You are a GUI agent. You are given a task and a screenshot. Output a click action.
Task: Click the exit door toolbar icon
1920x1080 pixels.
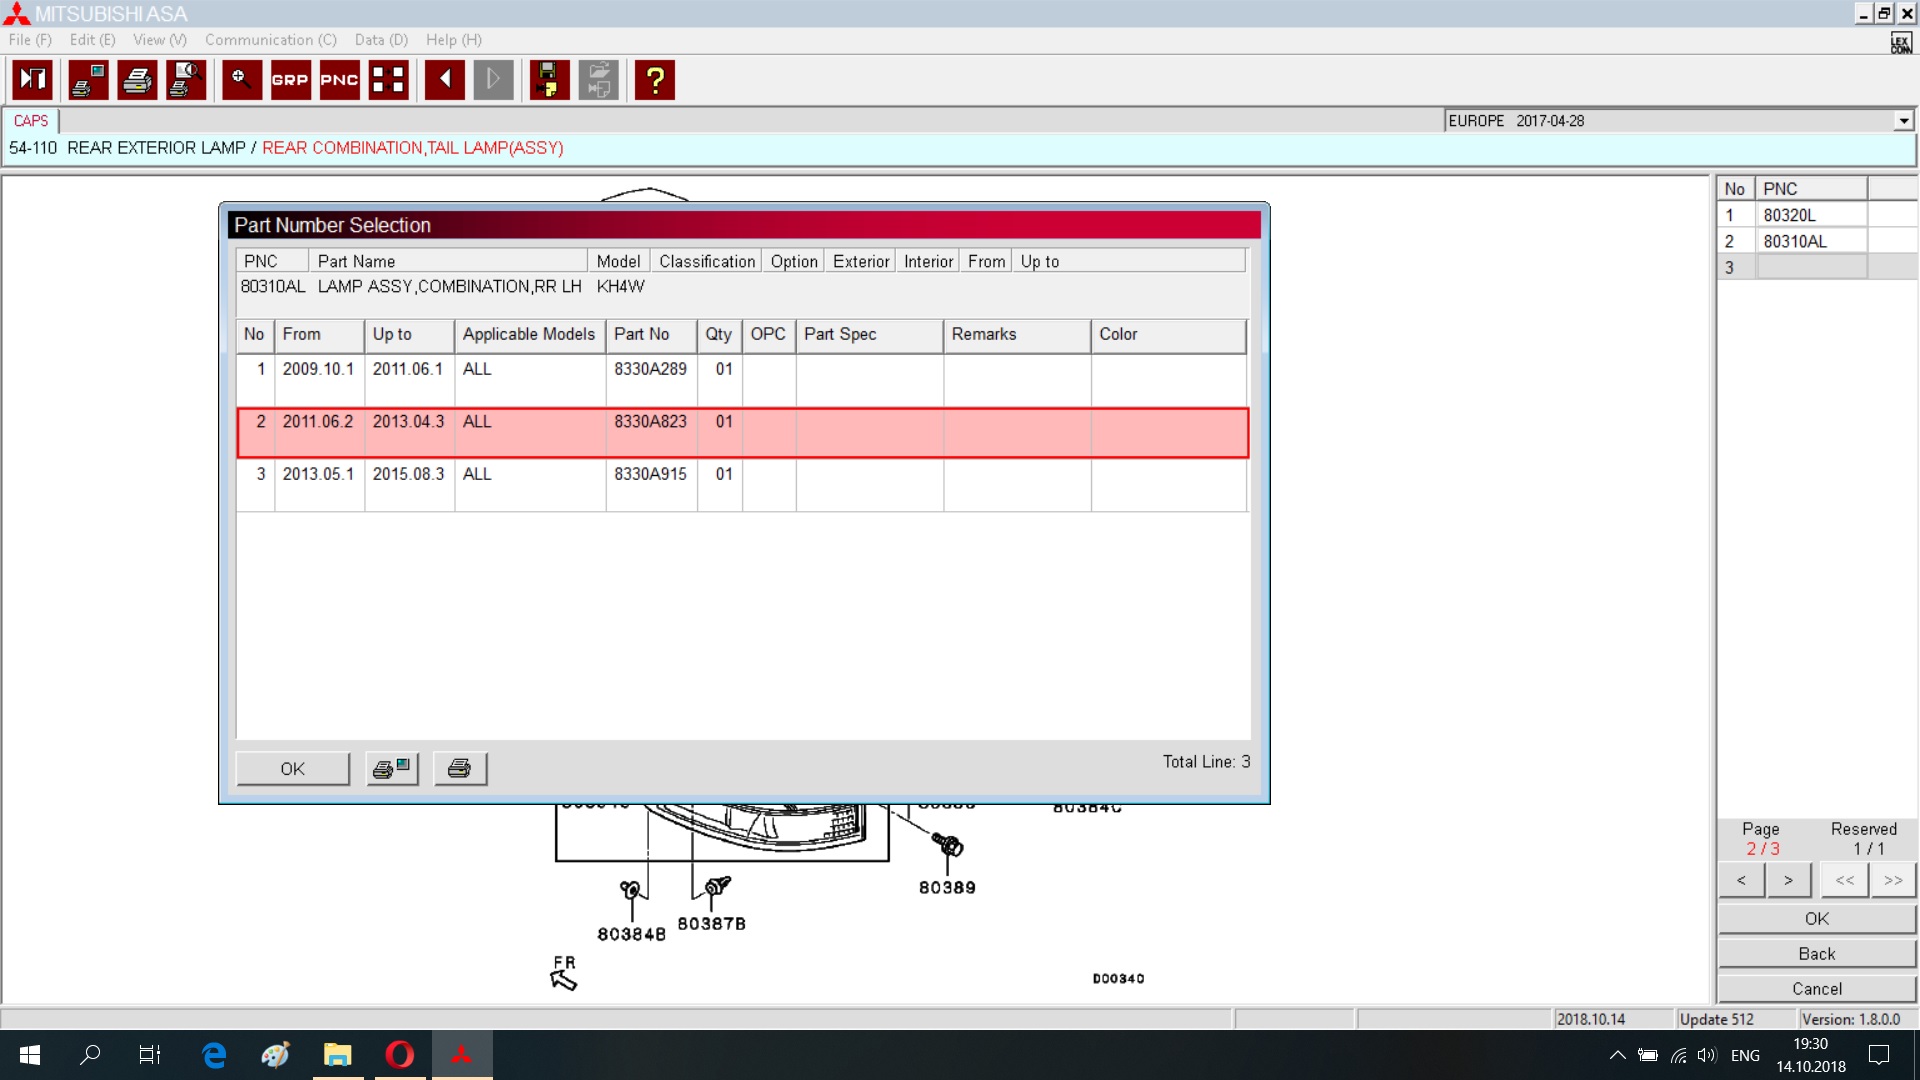pyautogui.click(x=32, y=80)
